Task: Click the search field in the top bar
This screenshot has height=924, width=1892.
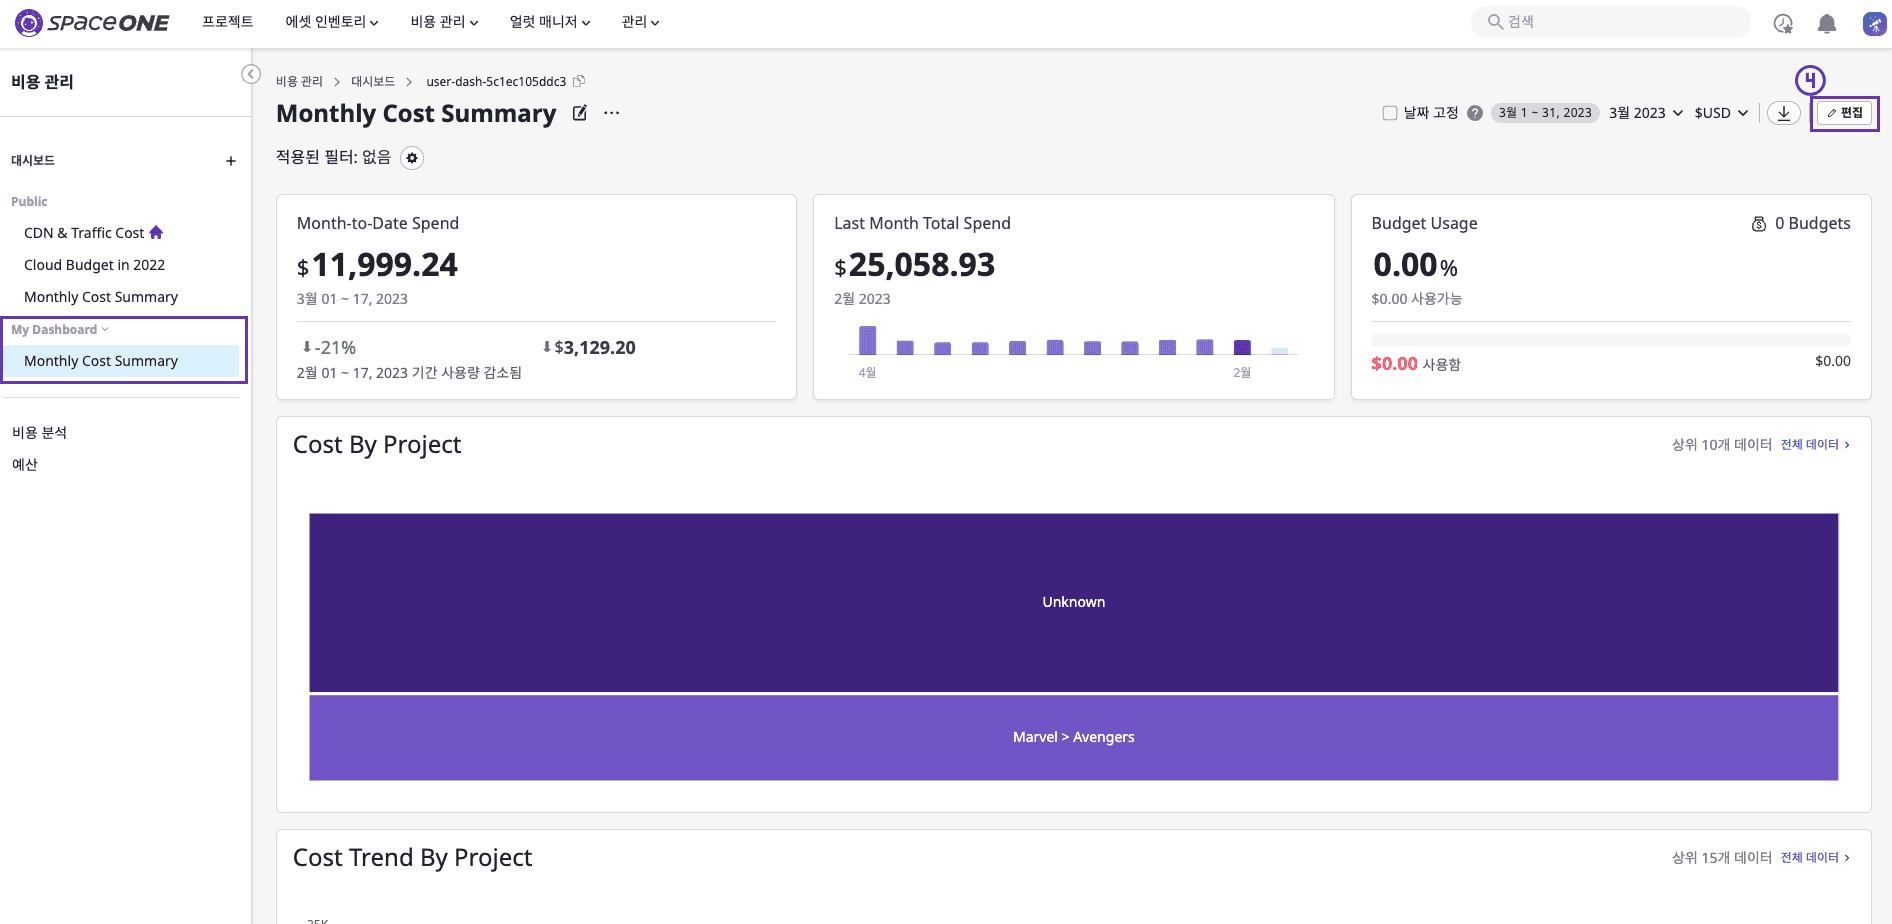Action: click(1610, 22)
